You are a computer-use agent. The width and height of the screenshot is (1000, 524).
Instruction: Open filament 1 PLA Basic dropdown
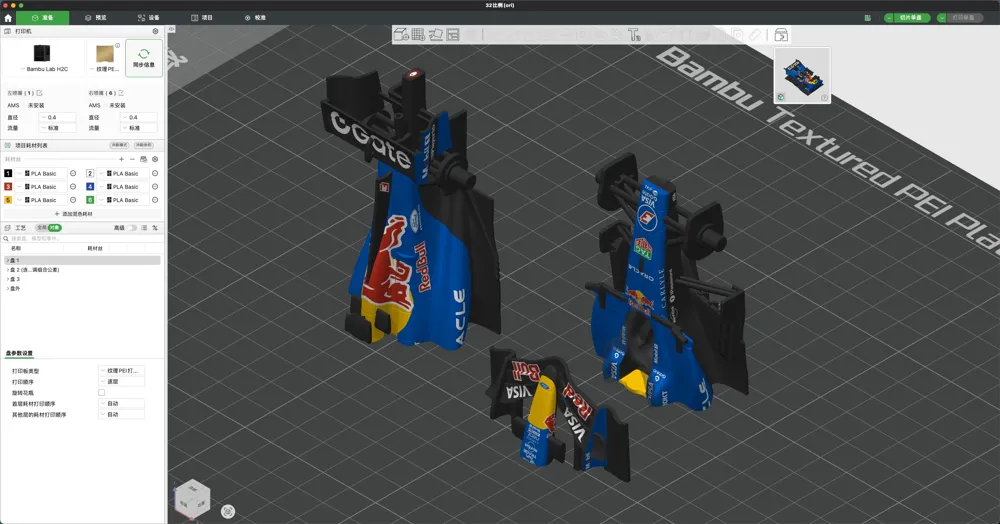(41, 173)
